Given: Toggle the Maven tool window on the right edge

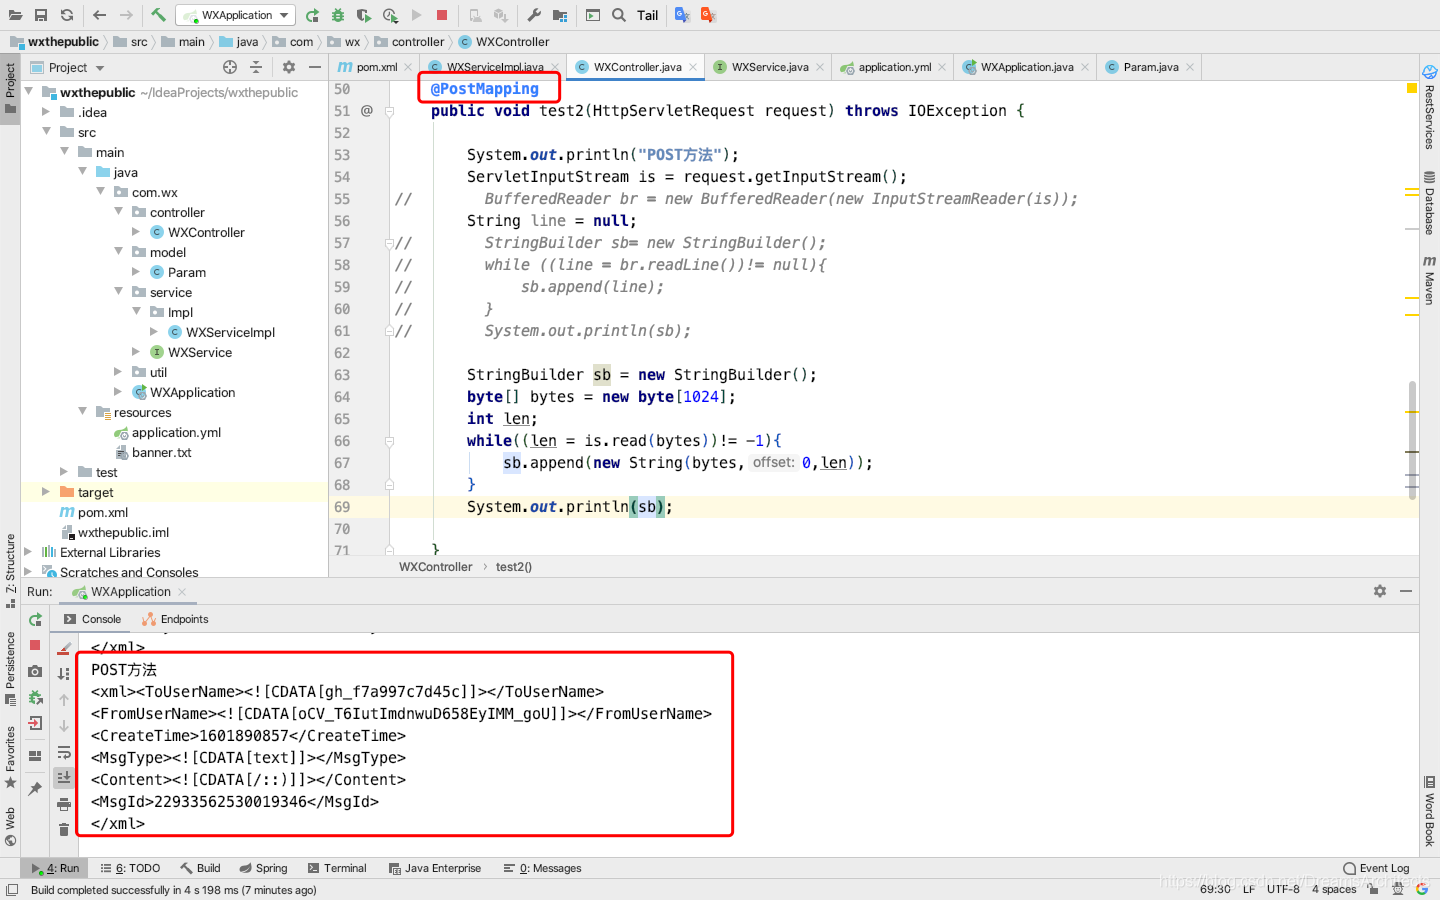Looking at the screenshot, I should click(1429, 279).
